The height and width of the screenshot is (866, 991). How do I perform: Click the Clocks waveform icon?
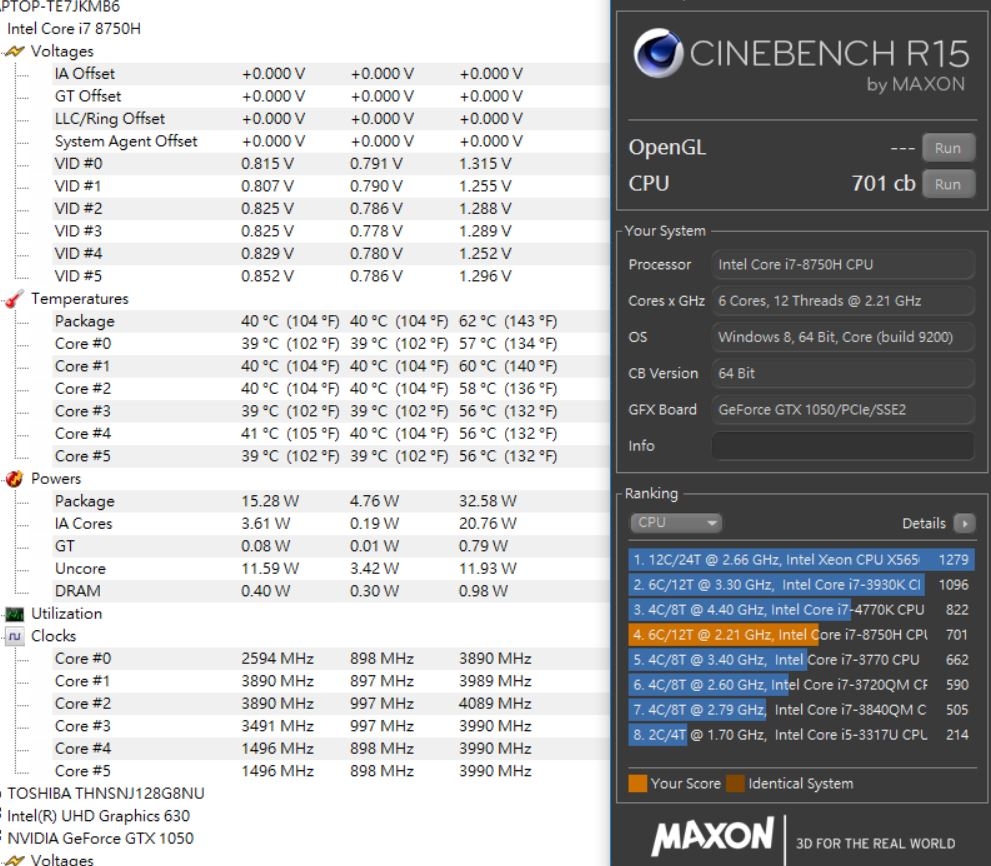tap(14, 636)
